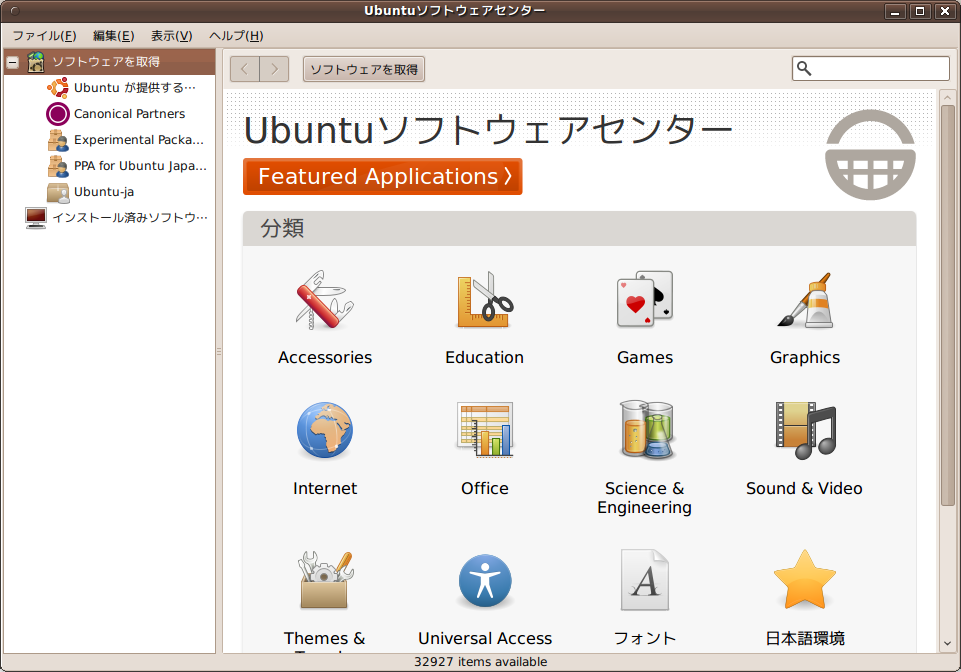The height and width of the screenshot is (672, 961).
Task: Click the Games label
Action: point(645,357)
